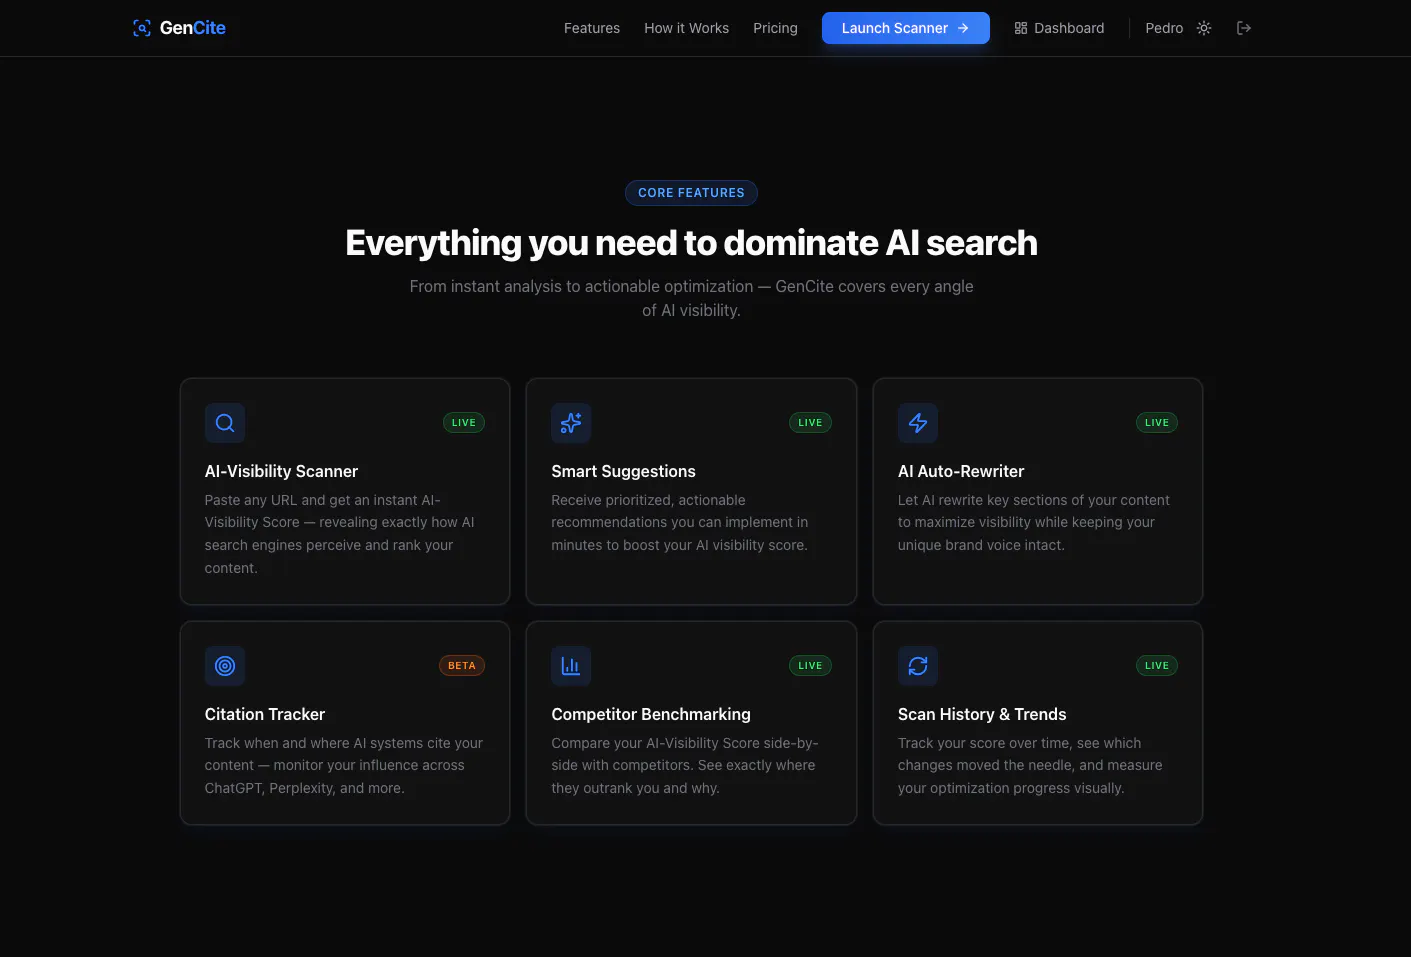The height and width of the screenshot is (957, 1411).
Task: Click the heading Everything you need to dominate
Action: [x=691, y=243]
